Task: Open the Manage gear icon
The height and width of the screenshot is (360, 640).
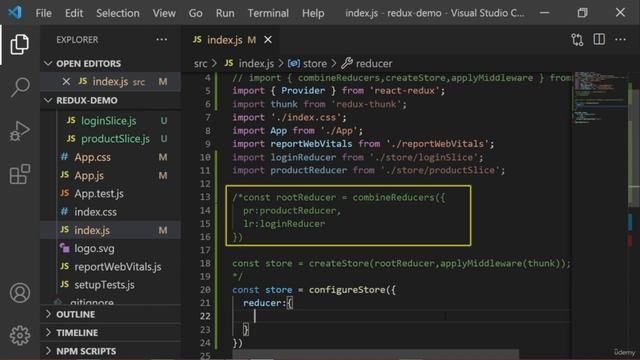Action: 20,336
